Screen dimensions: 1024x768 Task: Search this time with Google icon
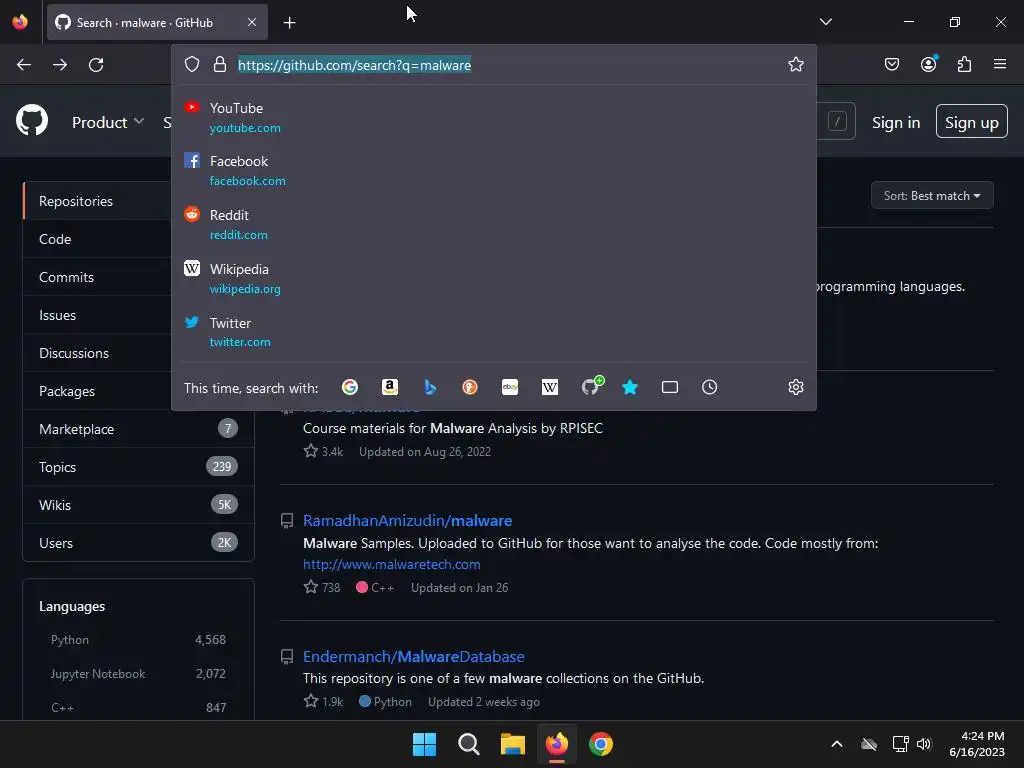click(x=350, y=387)
